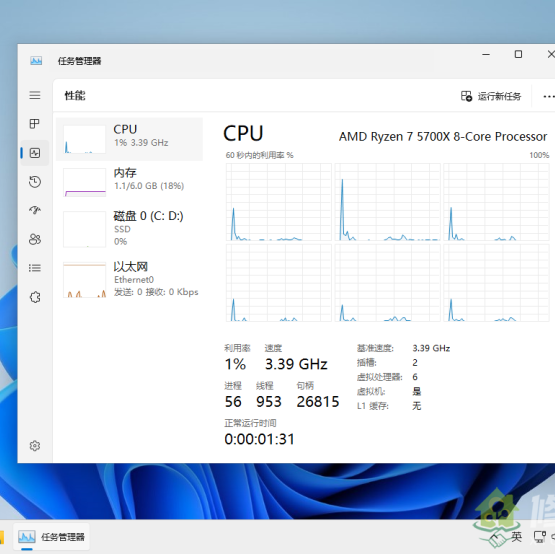The image size is (555, 554).
Task: Click 英 input method indicator
Action: (x=516, y=537)
